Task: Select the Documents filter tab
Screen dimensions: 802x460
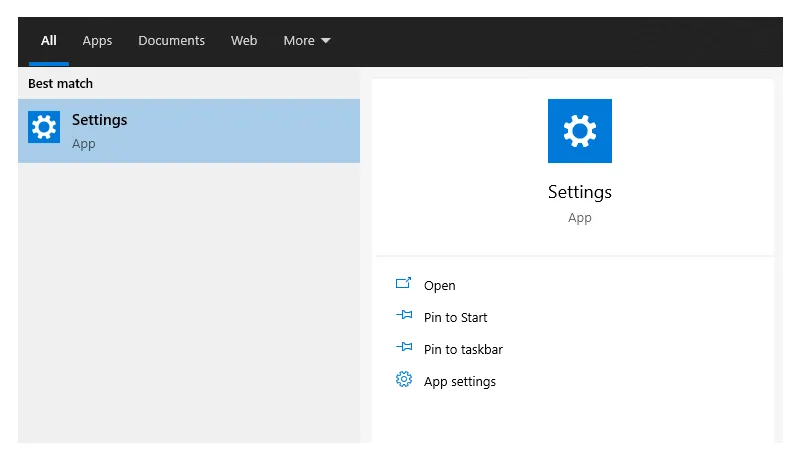Action: click(171, 40)
